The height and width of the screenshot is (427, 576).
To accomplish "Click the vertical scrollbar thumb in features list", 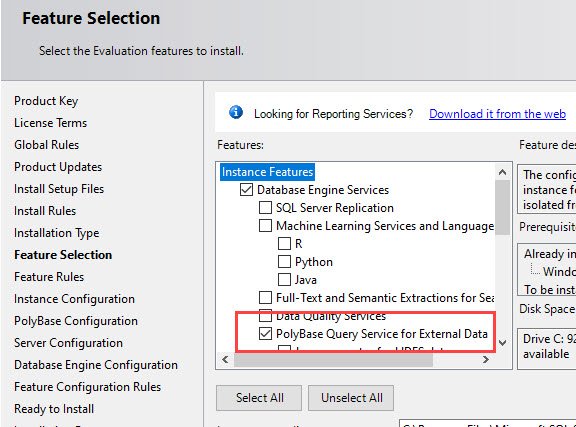I will coord(502,207).
